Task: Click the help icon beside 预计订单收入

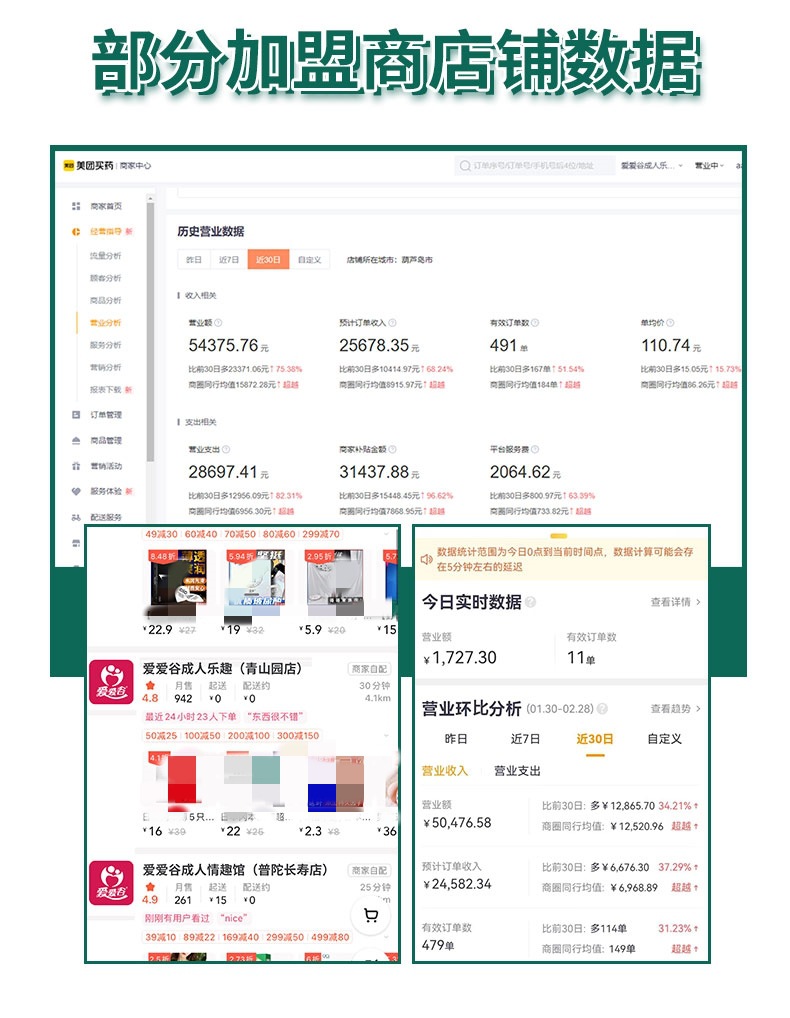Action: (392, 323)
